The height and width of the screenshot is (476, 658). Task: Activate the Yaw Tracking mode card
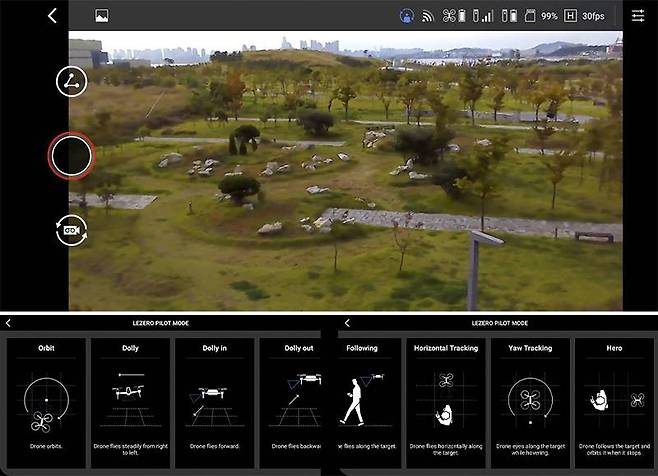point(530,400)
